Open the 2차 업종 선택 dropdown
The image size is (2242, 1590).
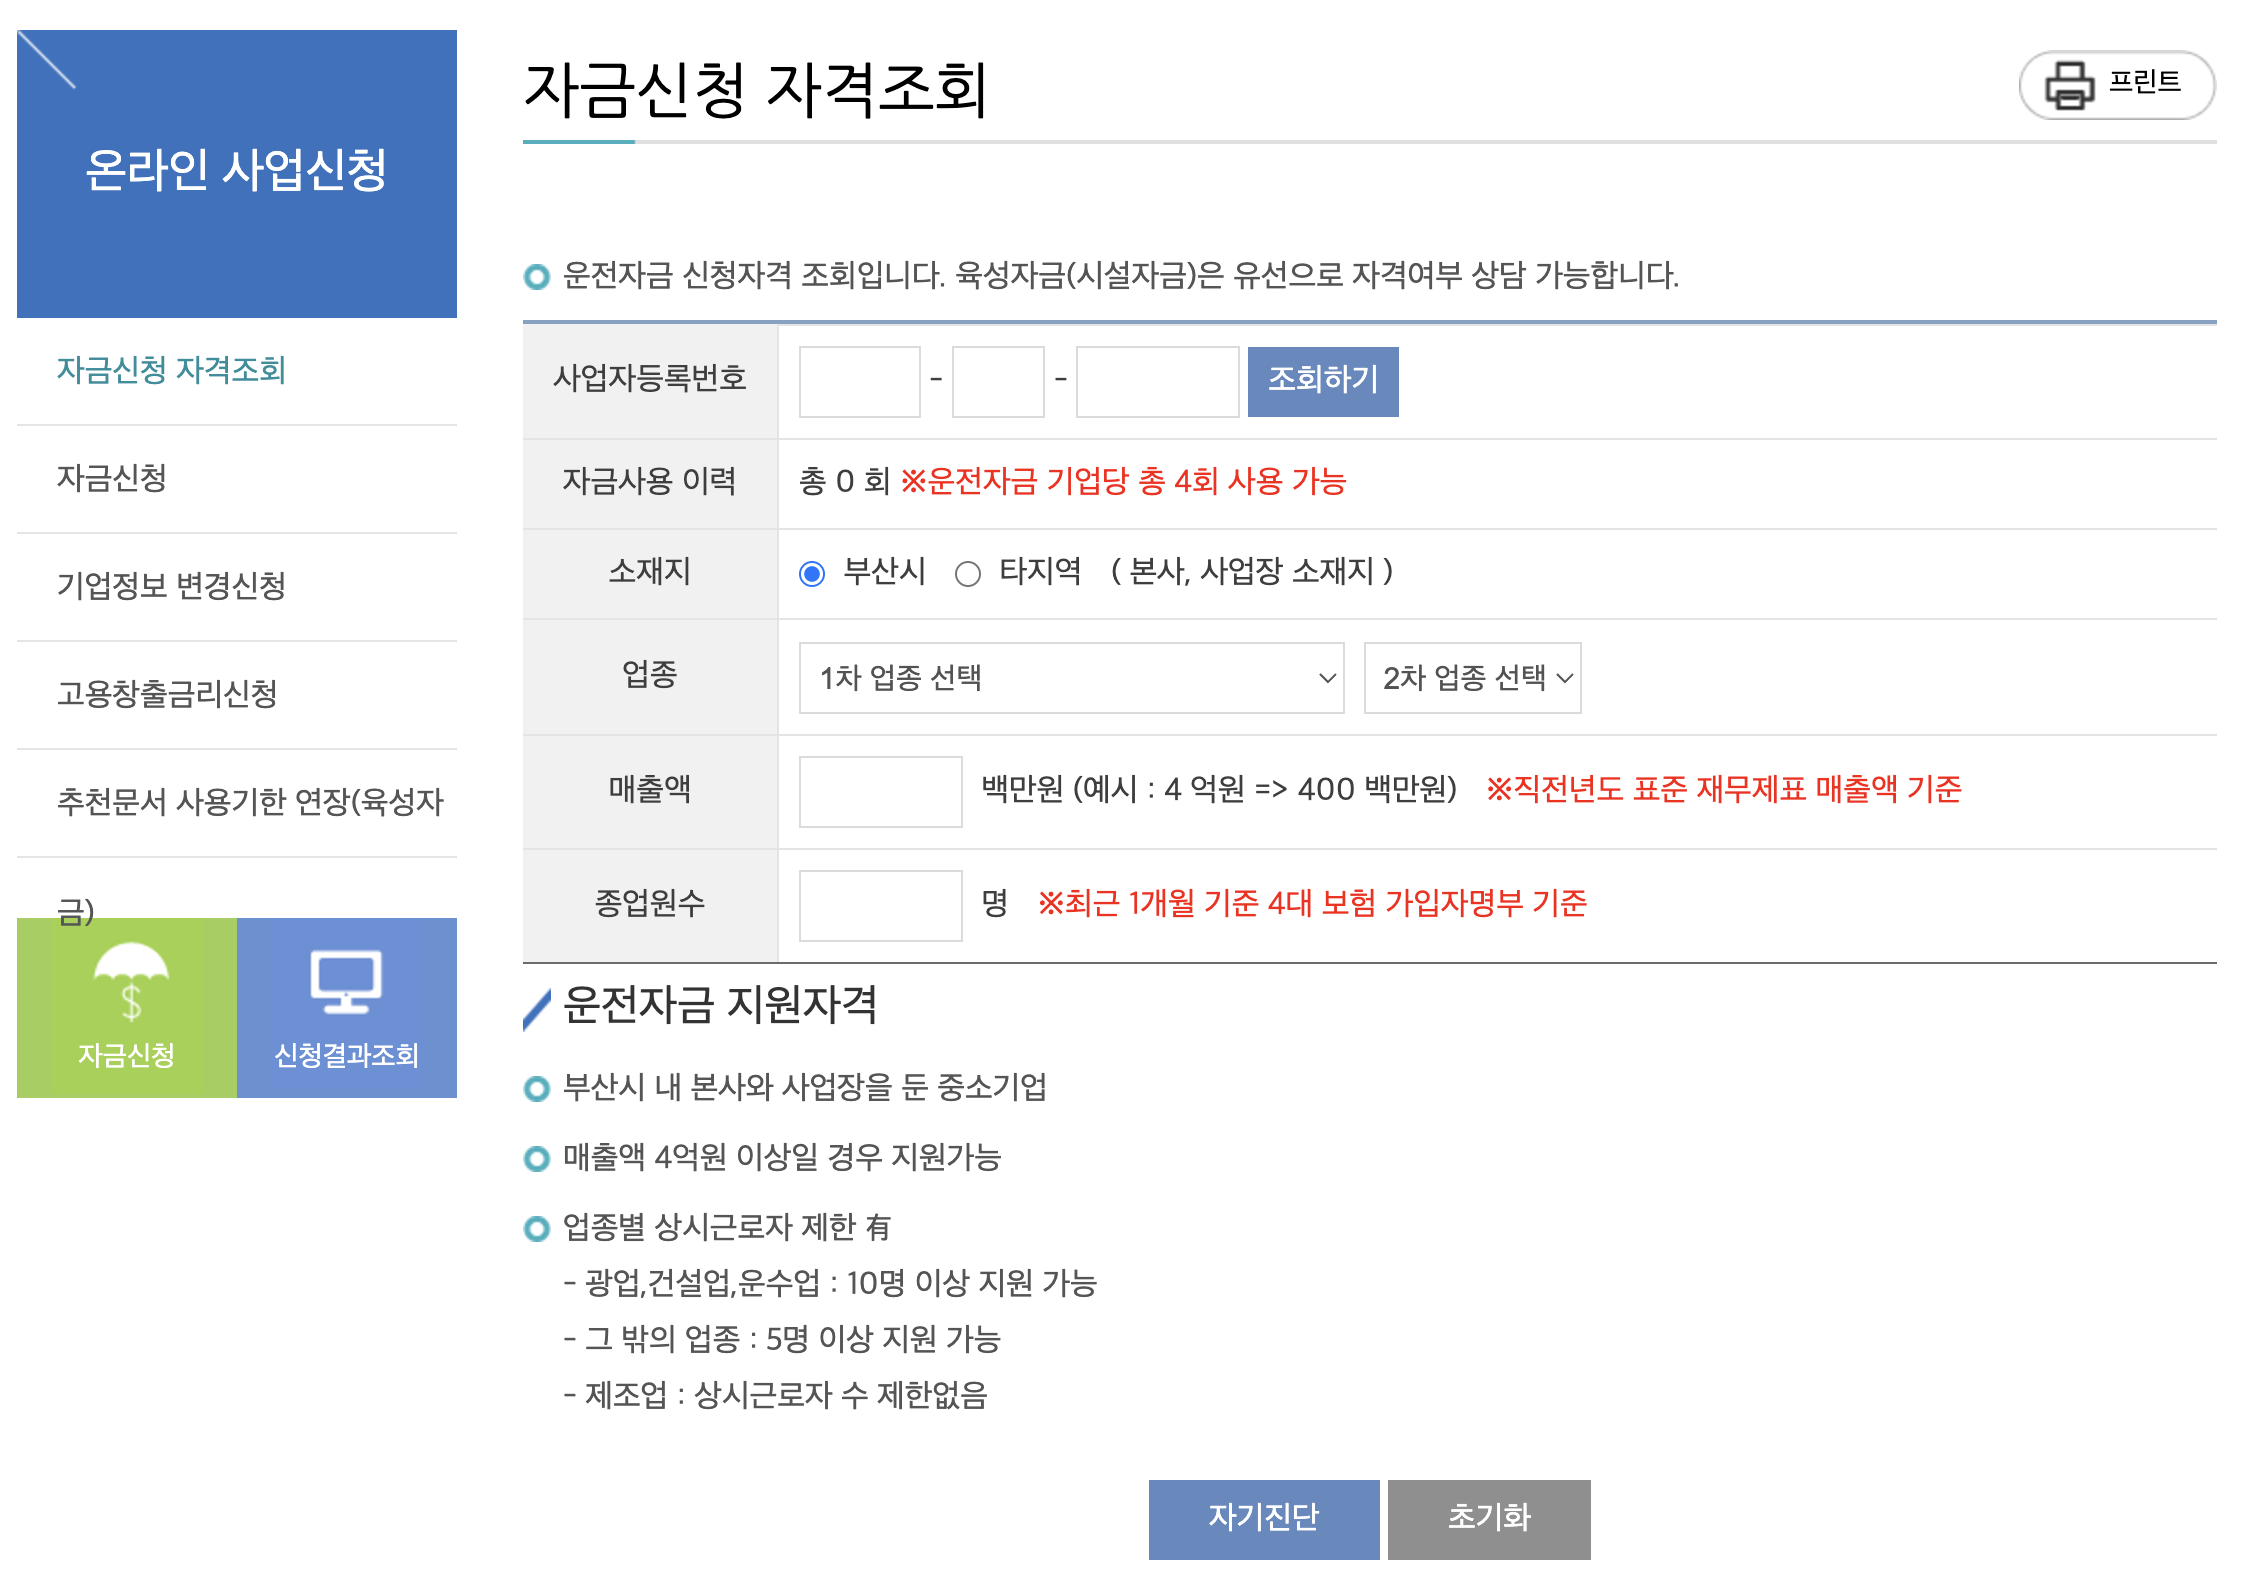coord(1472,678)
